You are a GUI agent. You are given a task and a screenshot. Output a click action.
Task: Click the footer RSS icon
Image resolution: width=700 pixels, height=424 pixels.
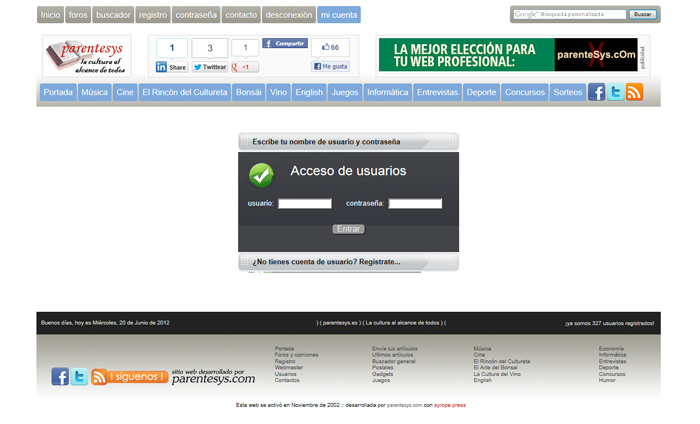(99, 377)
